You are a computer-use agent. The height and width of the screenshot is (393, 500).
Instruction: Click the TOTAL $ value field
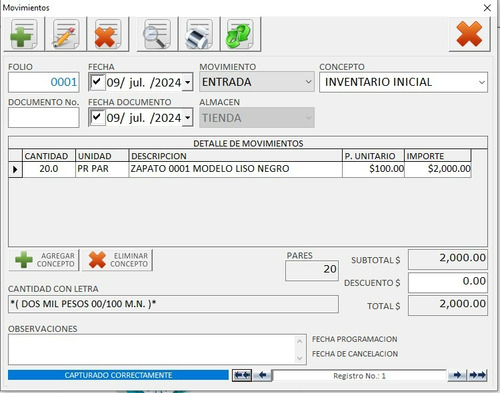[448, 305]
